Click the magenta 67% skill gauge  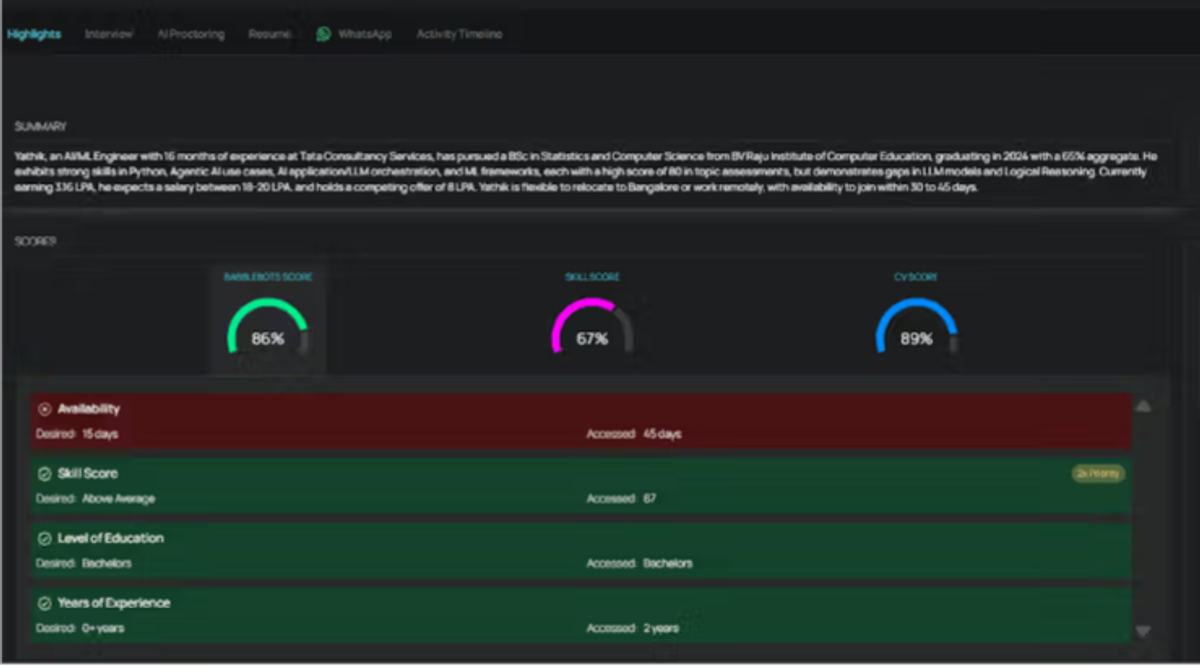coord(592,327)
